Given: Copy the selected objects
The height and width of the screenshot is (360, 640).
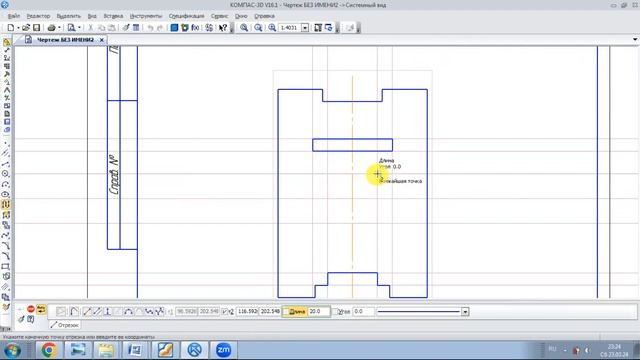Looking at the screenshot, I should pyautogui.click(x=101, y=28).
